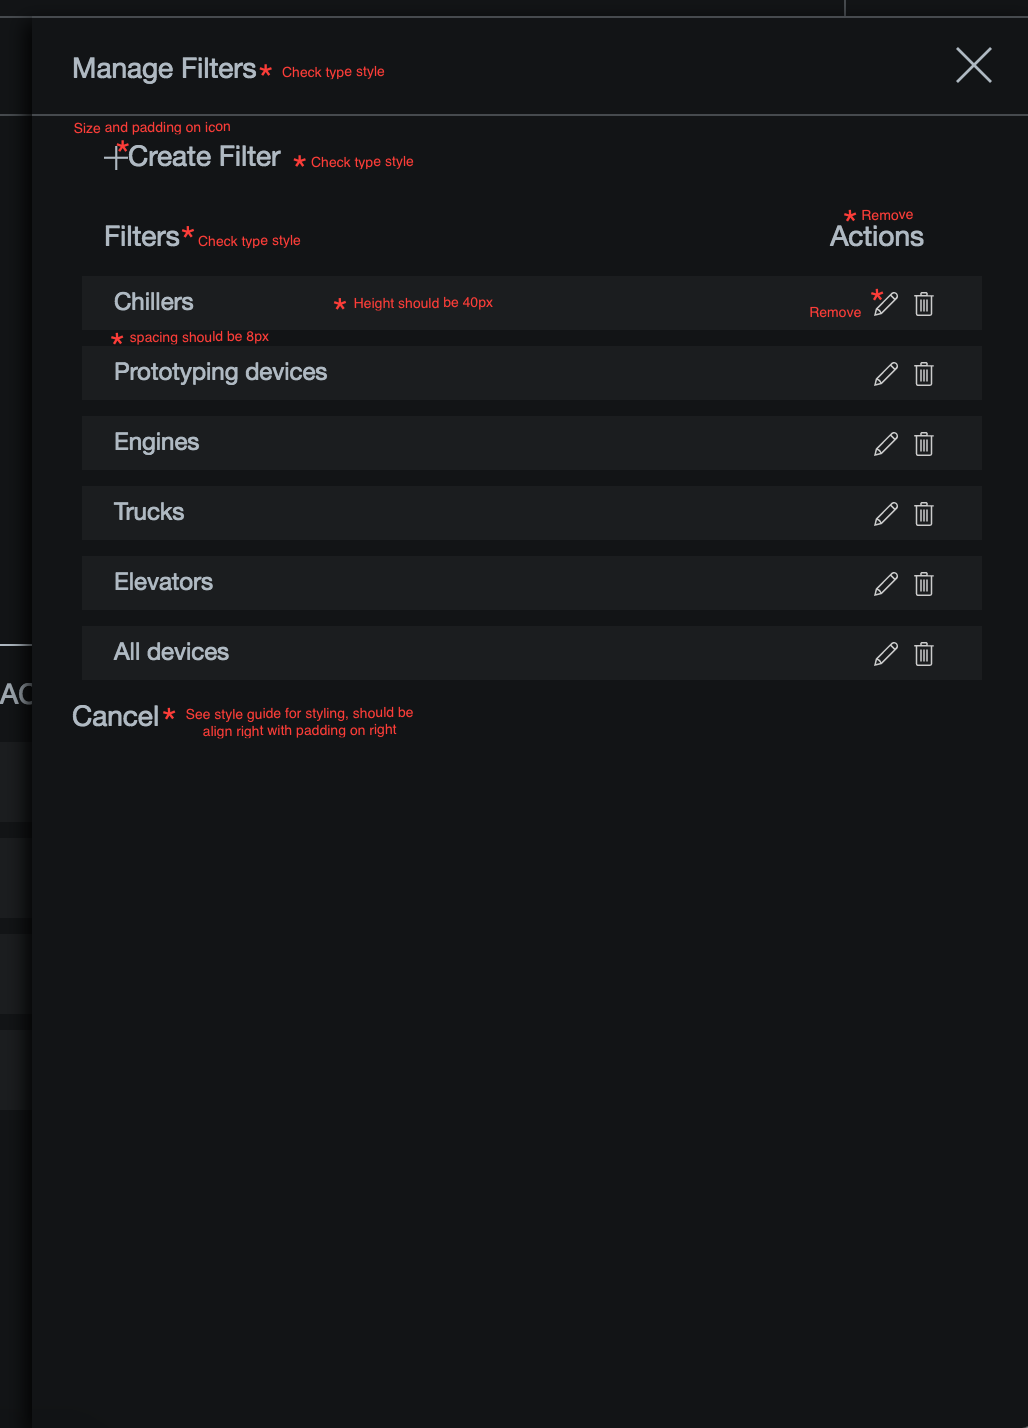This screenshot has height=1428, width=1028.
Task: Delete the Trucks filter
Action: (923, 513)
